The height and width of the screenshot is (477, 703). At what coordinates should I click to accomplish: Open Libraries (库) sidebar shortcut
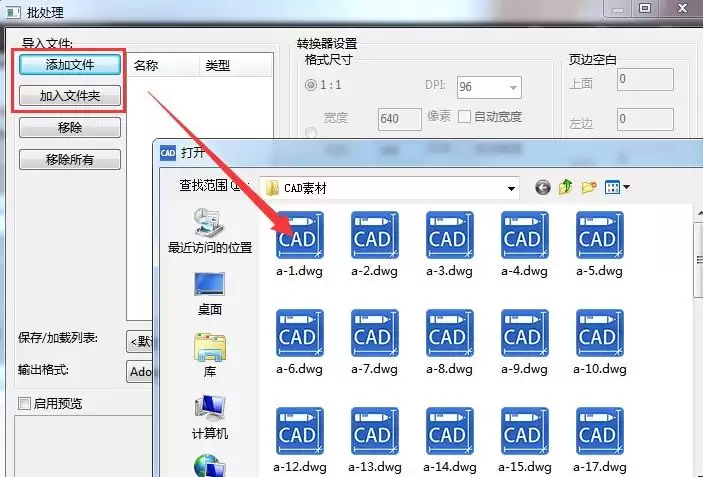(x=210, y=356)
